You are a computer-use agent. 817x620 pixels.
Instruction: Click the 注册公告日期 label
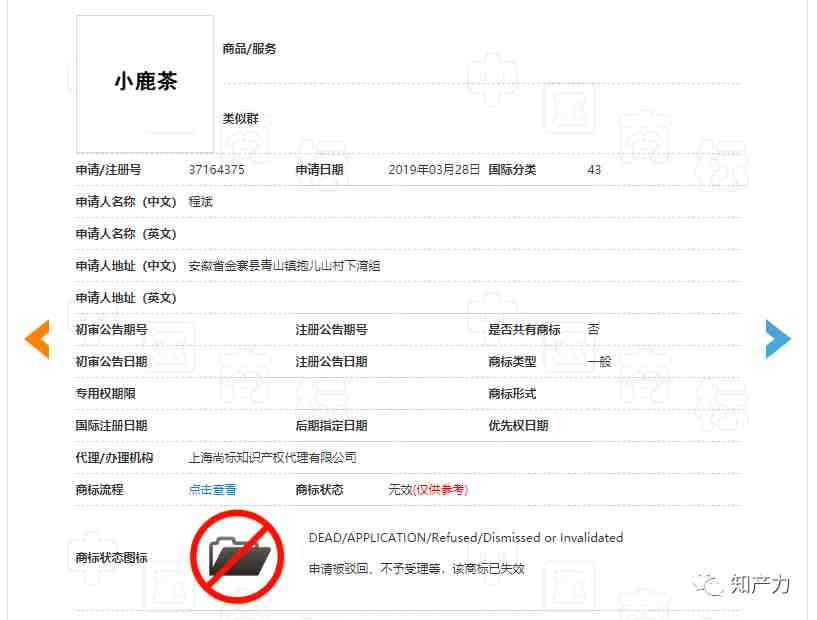click(x=331, y=362)
